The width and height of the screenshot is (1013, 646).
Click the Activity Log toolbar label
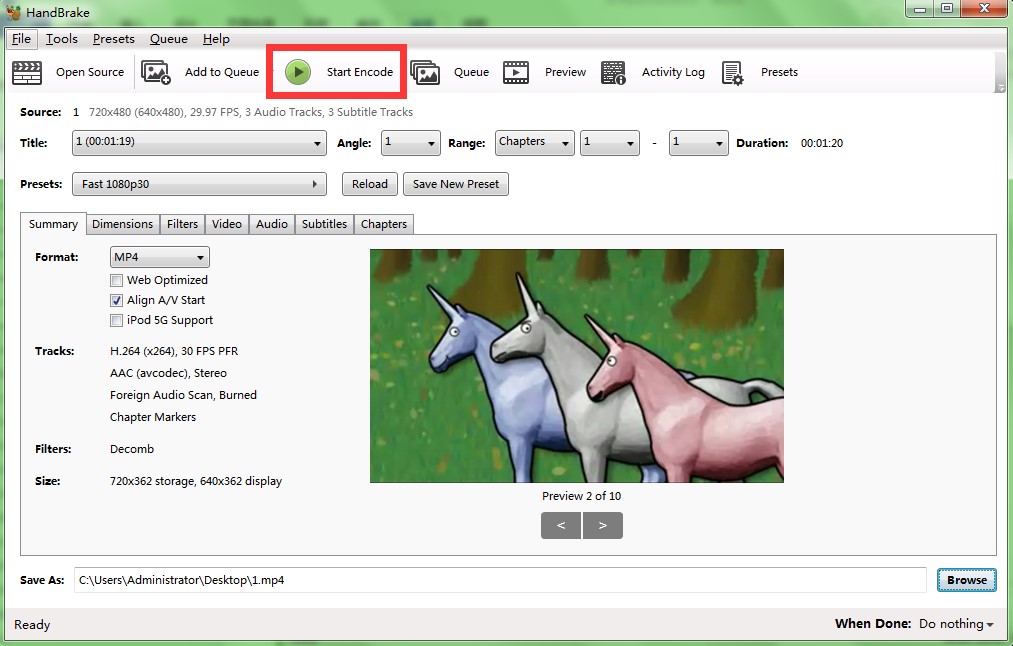click(x=673, y=72)
